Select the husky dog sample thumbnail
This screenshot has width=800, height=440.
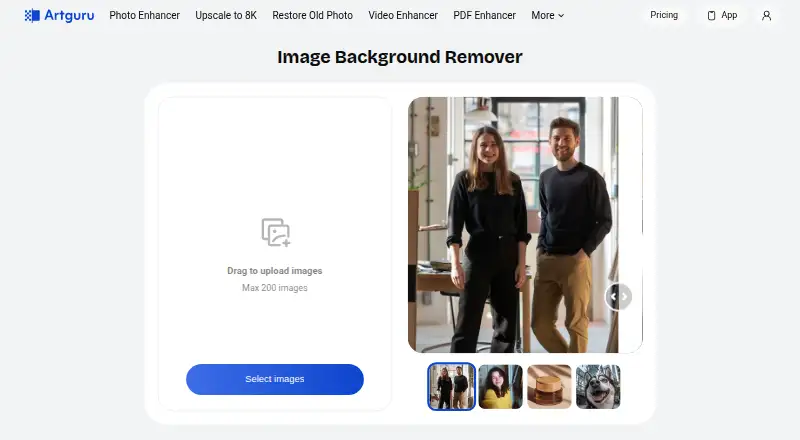click(x=598, y=386)
